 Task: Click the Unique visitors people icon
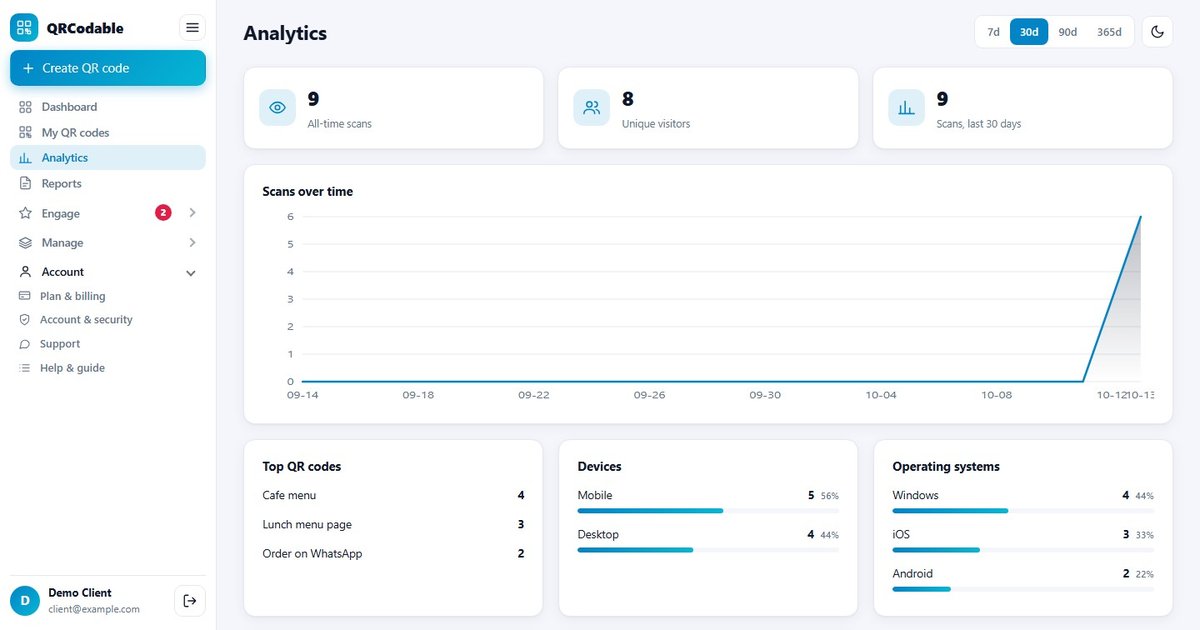pos(592,108)
